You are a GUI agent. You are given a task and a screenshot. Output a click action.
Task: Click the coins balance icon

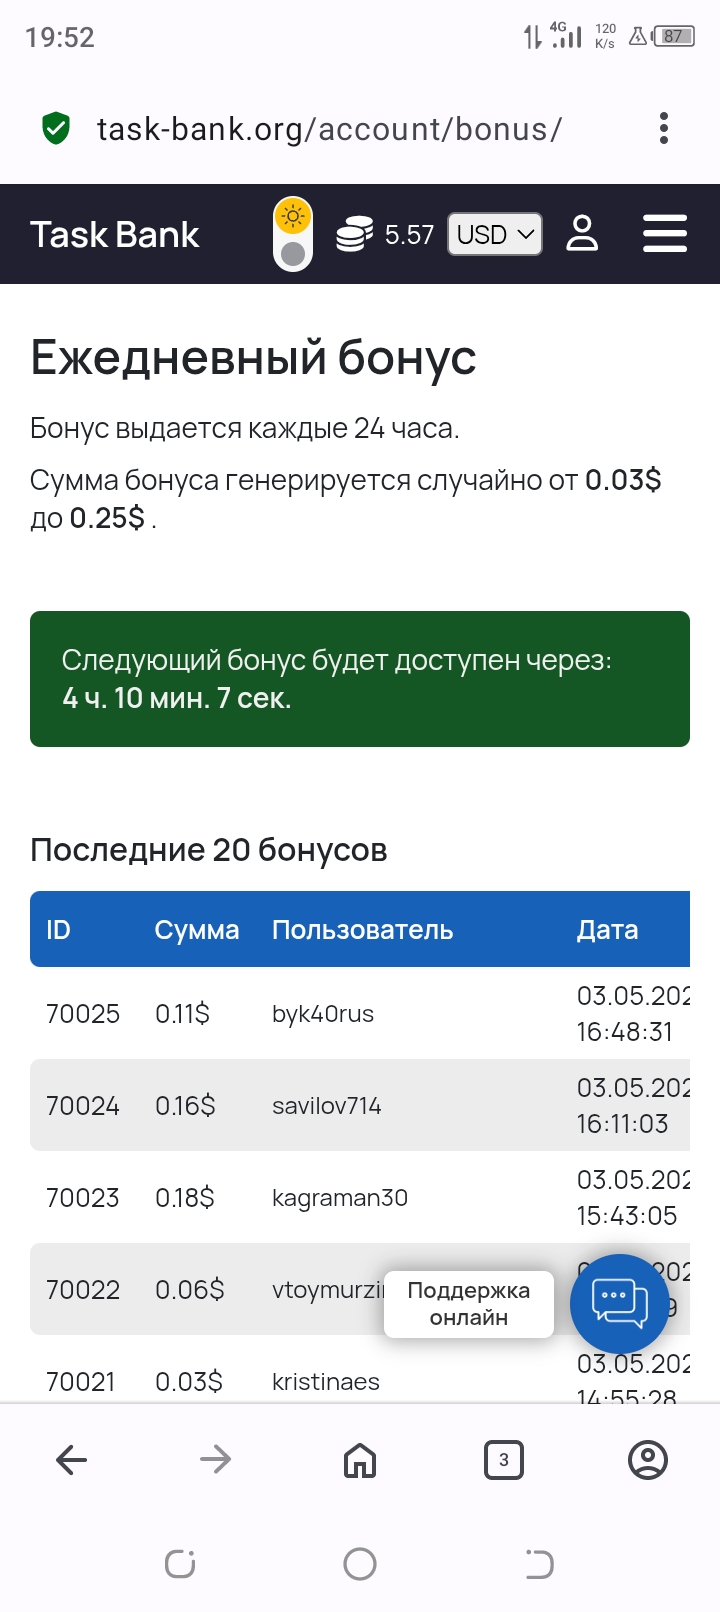pos(354,234)
